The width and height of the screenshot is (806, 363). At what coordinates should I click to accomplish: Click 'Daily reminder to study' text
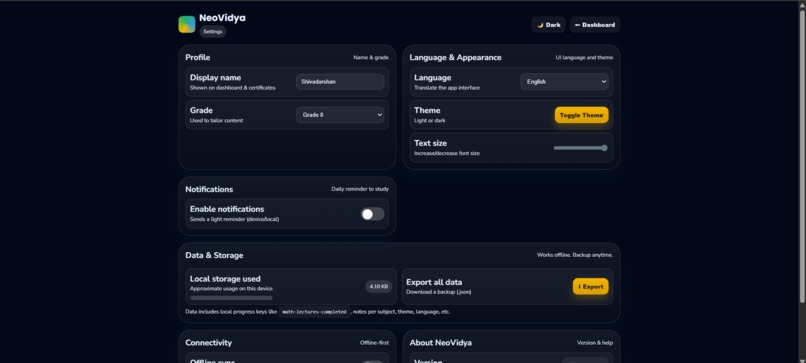click(360, 189)
